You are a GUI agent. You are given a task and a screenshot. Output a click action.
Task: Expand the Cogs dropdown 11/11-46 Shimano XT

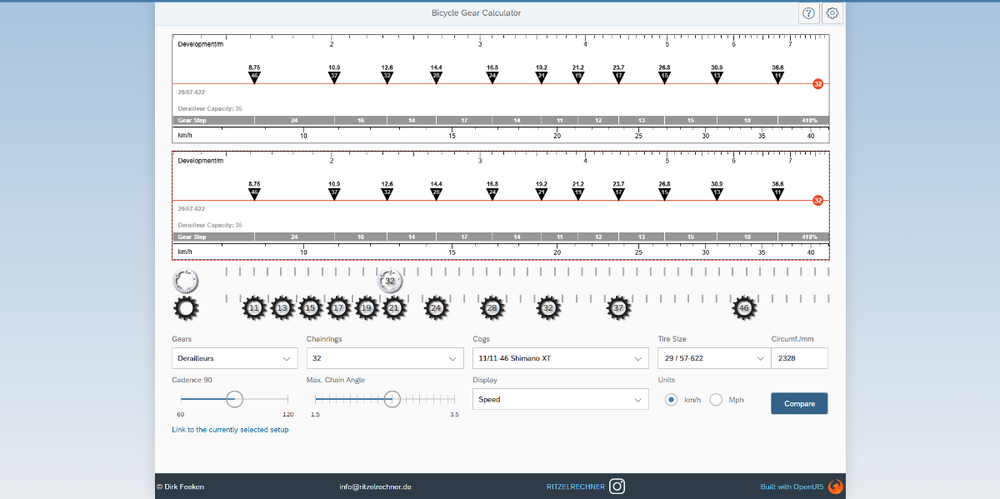(560, 358)
